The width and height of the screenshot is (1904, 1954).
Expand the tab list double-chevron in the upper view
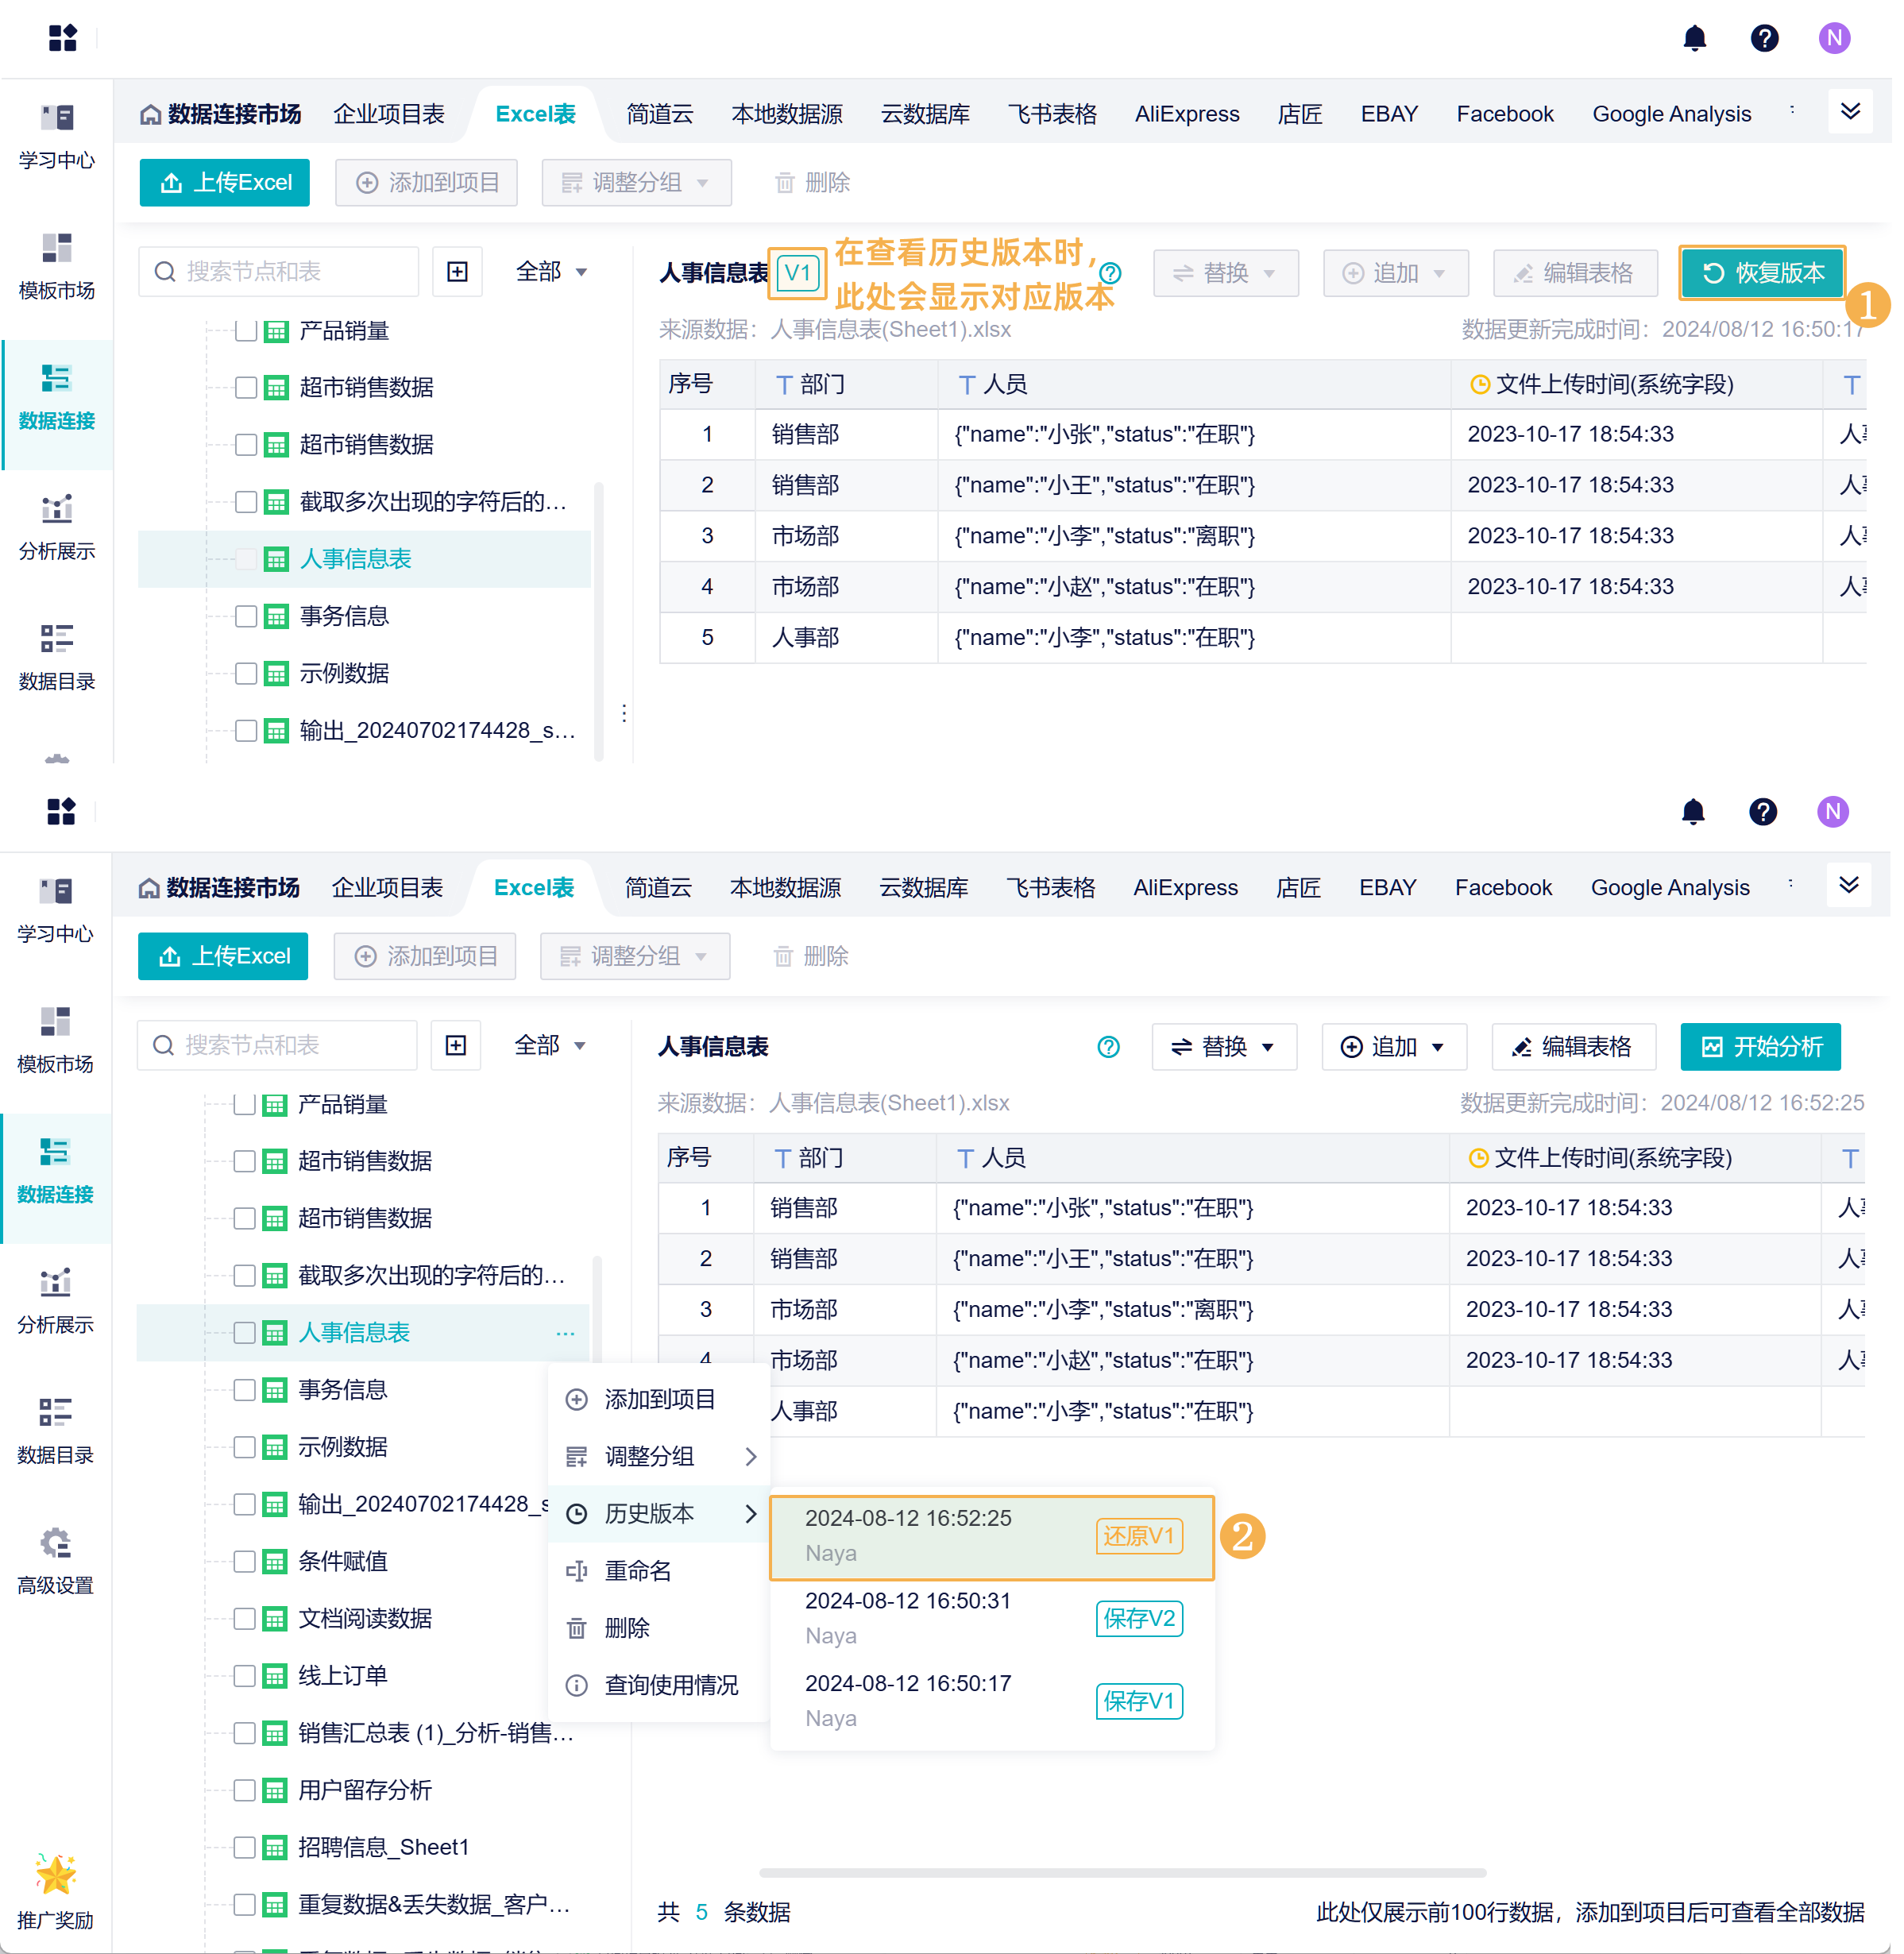point(1850,111)
